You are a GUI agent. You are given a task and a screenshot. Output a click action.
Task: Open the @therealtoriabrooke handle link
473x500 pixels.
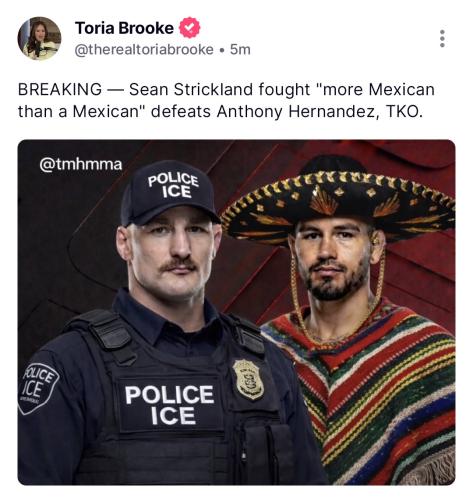(x=144, y=50)
